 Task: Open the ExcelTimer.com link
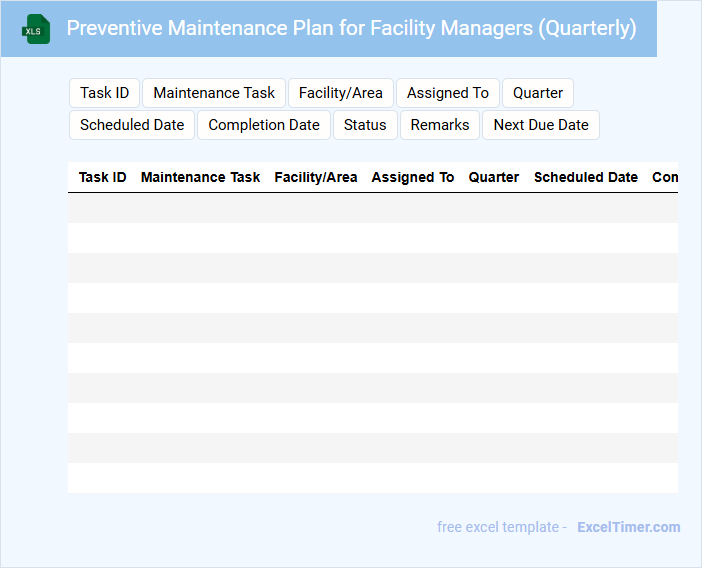[x=628, y=527]
